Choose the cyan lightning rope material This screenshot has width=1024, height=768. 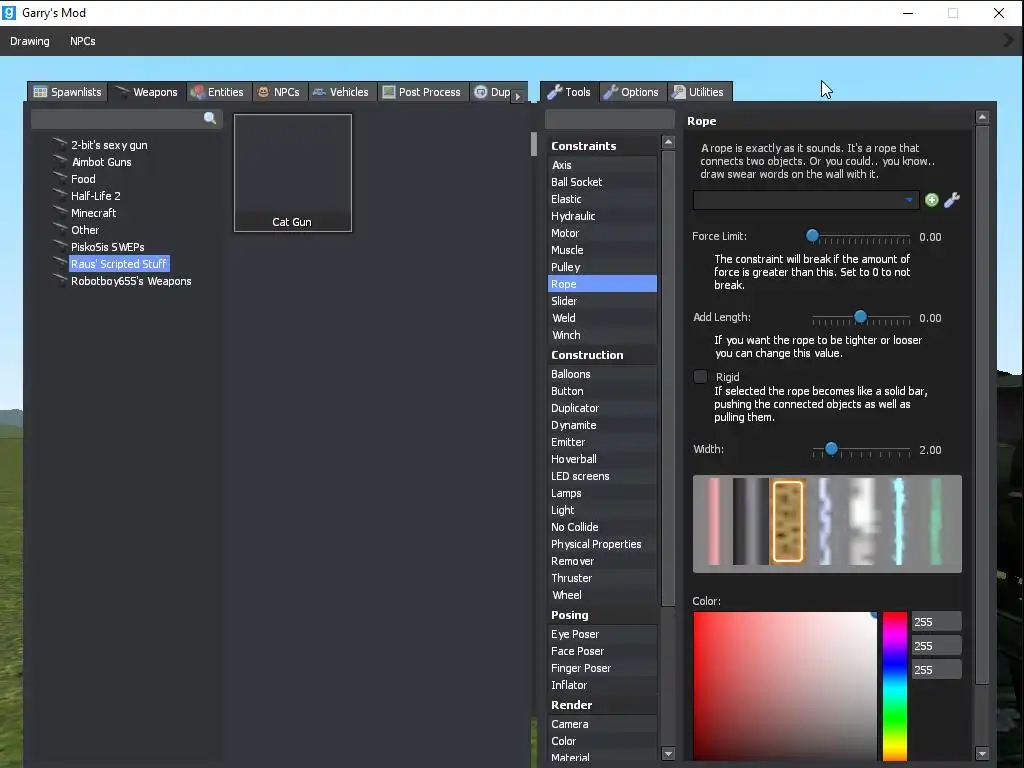[x=899, y=522]
